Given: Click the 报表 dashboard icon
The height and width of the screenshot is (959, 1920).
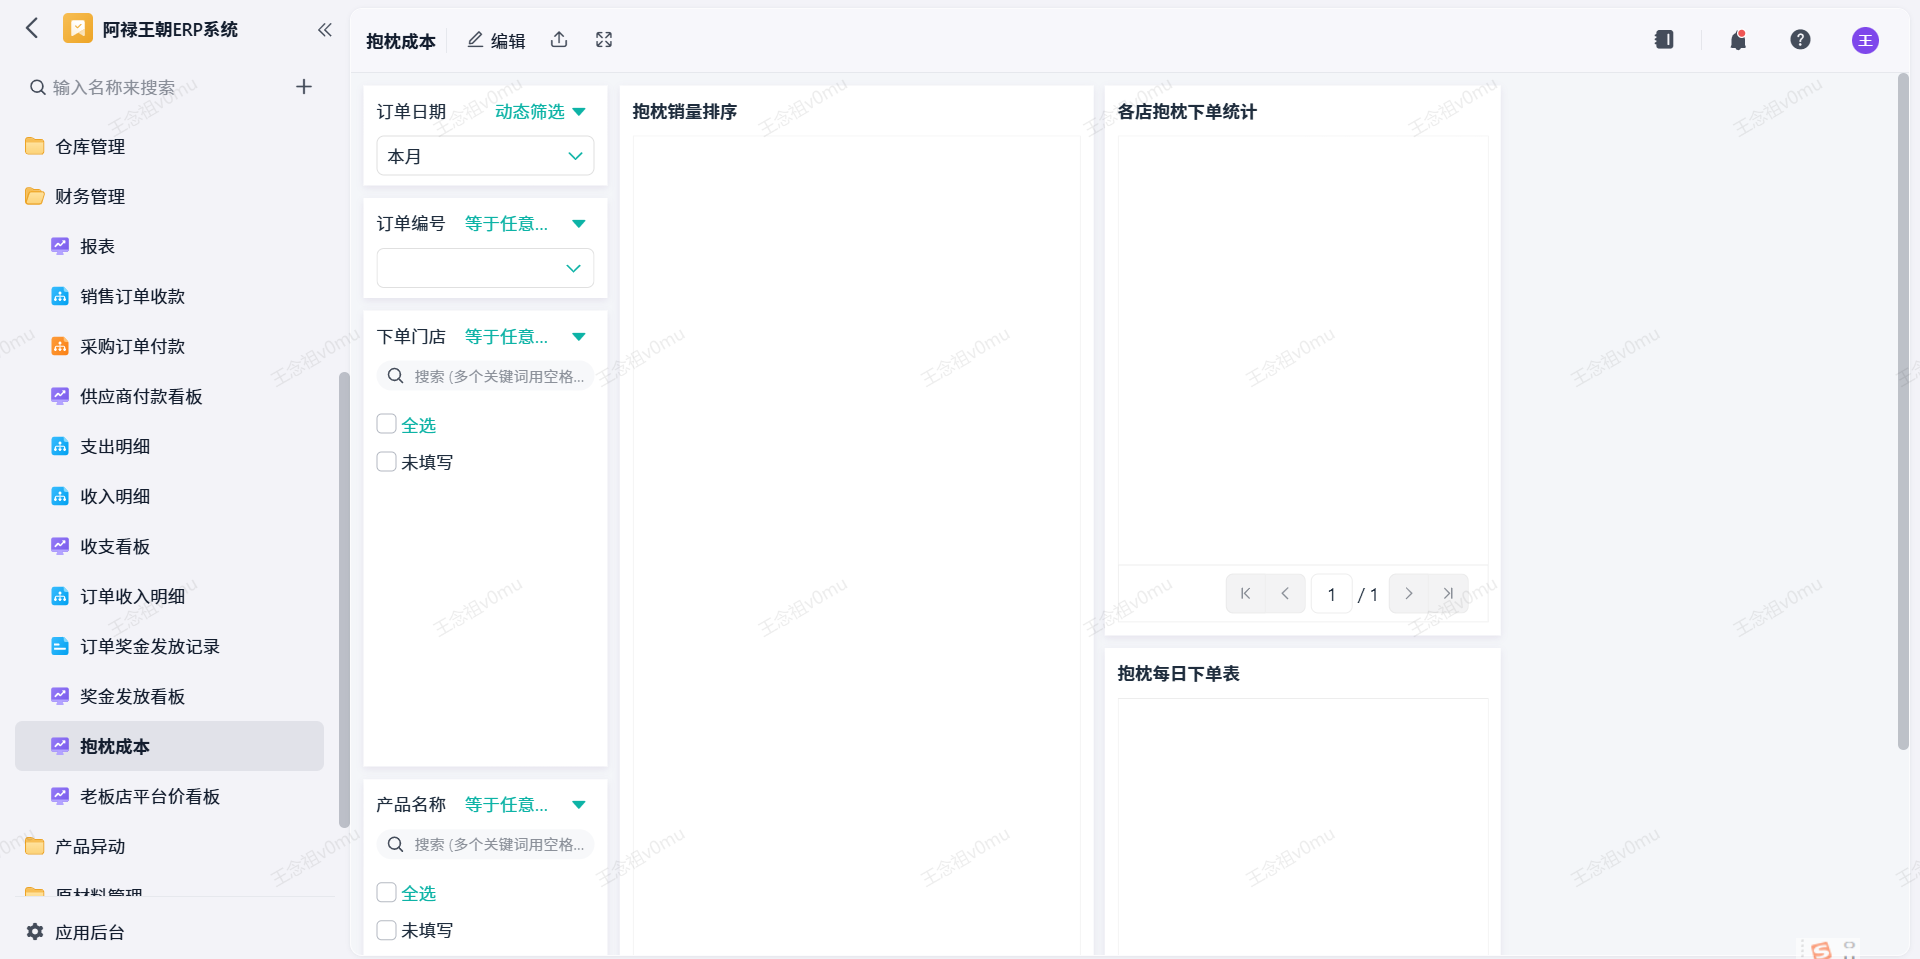Looking at the screenshot, I should tap(60, 246).
